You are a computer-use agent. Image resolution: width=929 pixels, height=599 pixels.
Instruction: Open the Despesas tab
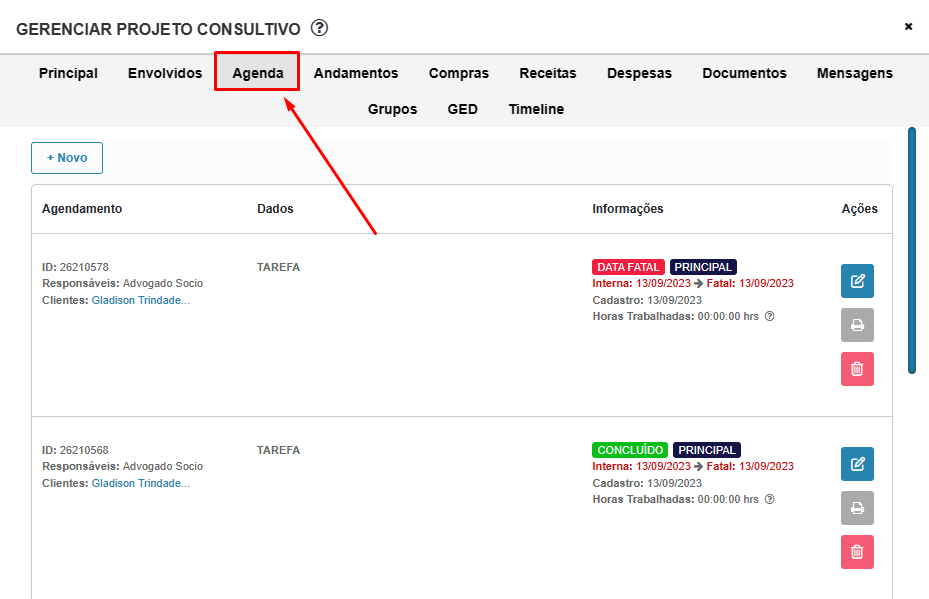tap(639, 73)
